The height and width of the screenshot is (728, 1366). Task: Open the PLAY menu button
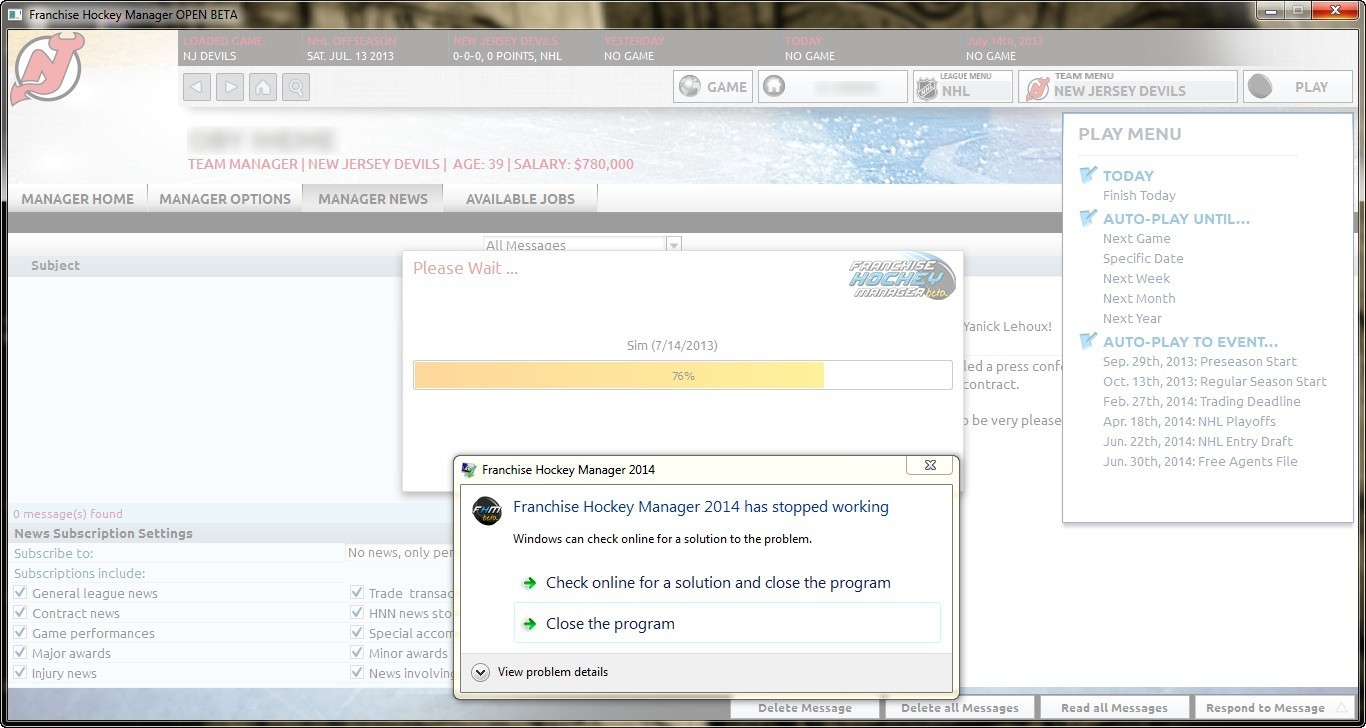point(1298,87)
